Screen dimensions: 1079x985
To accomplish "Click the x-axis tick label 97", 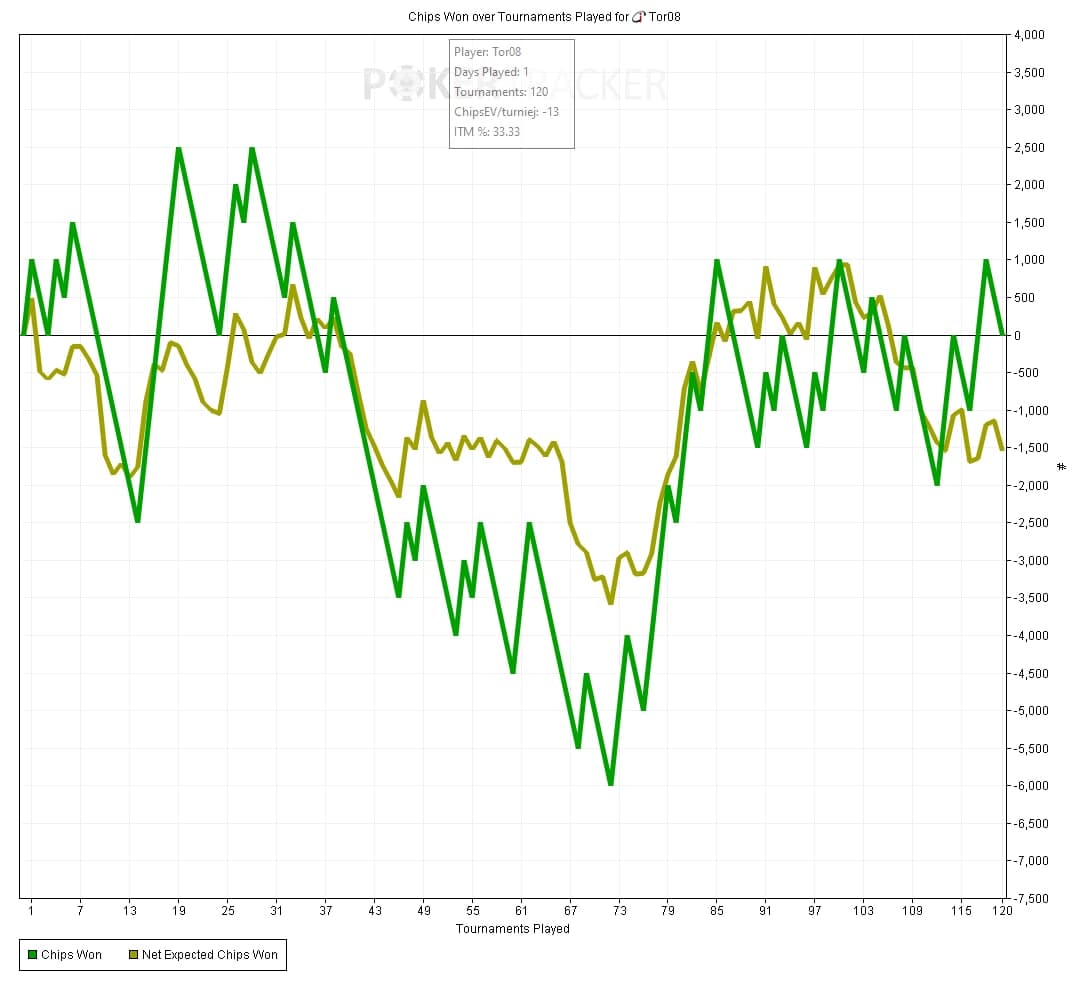I will click(x=815, y=911).
